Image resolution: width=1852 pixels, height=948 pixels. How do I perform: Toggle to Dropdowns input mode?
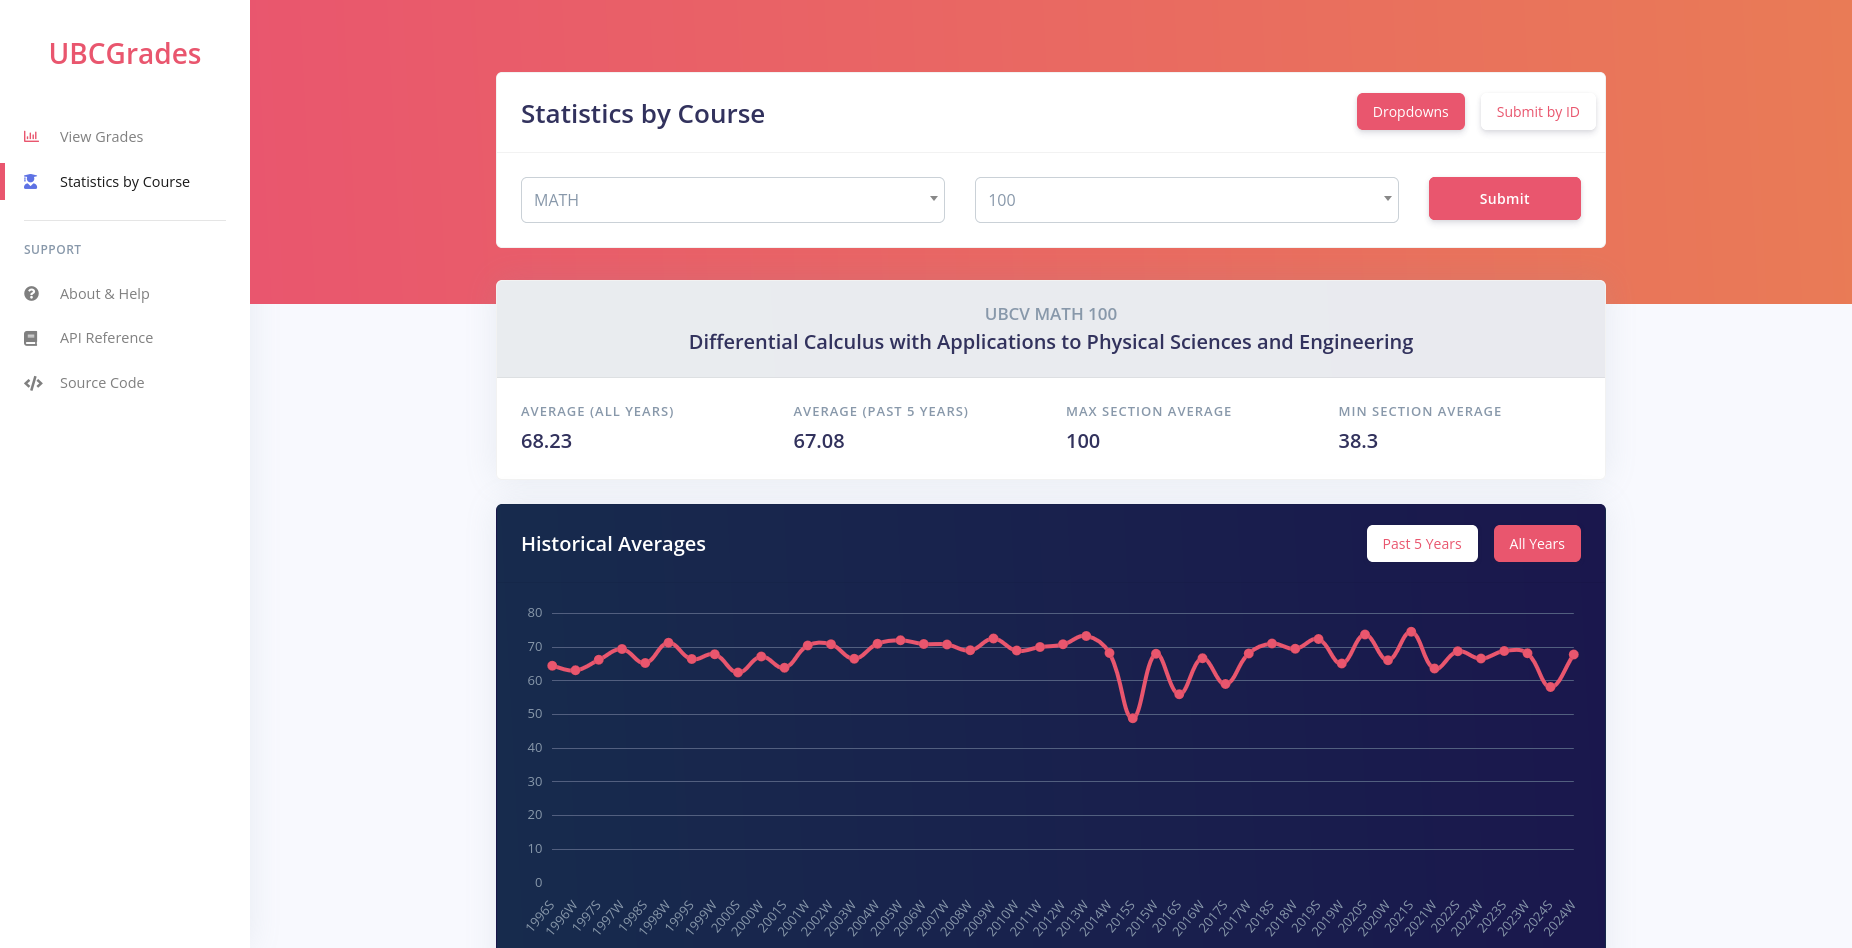(x=1410, y=112)
